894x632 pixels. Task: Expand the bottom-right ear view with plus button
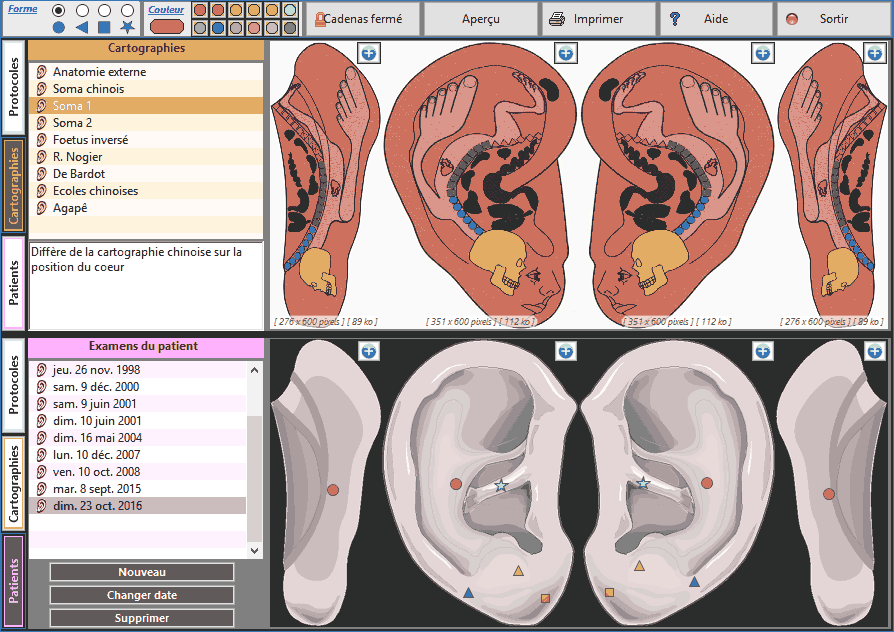point(875,351)
